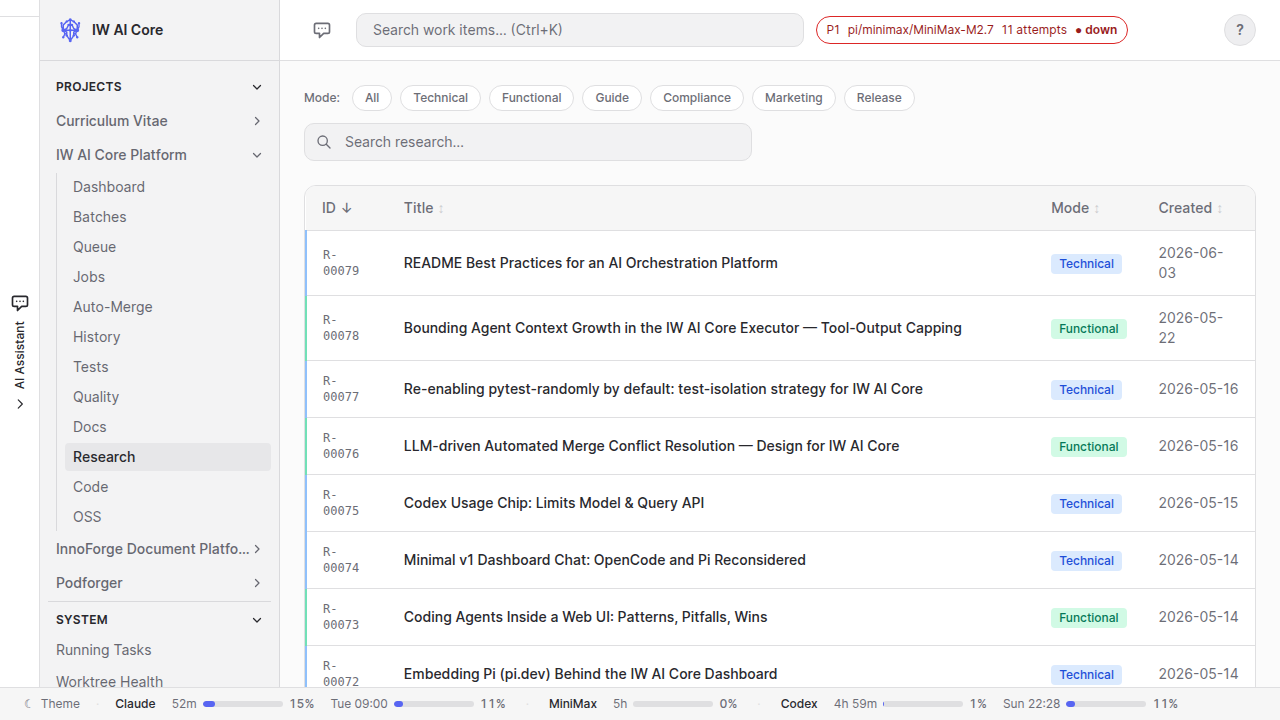Open Dashboard in the sidebar
Viewport: 1280px width, 720px height.
pyautogui.click(x=168, y=187)
